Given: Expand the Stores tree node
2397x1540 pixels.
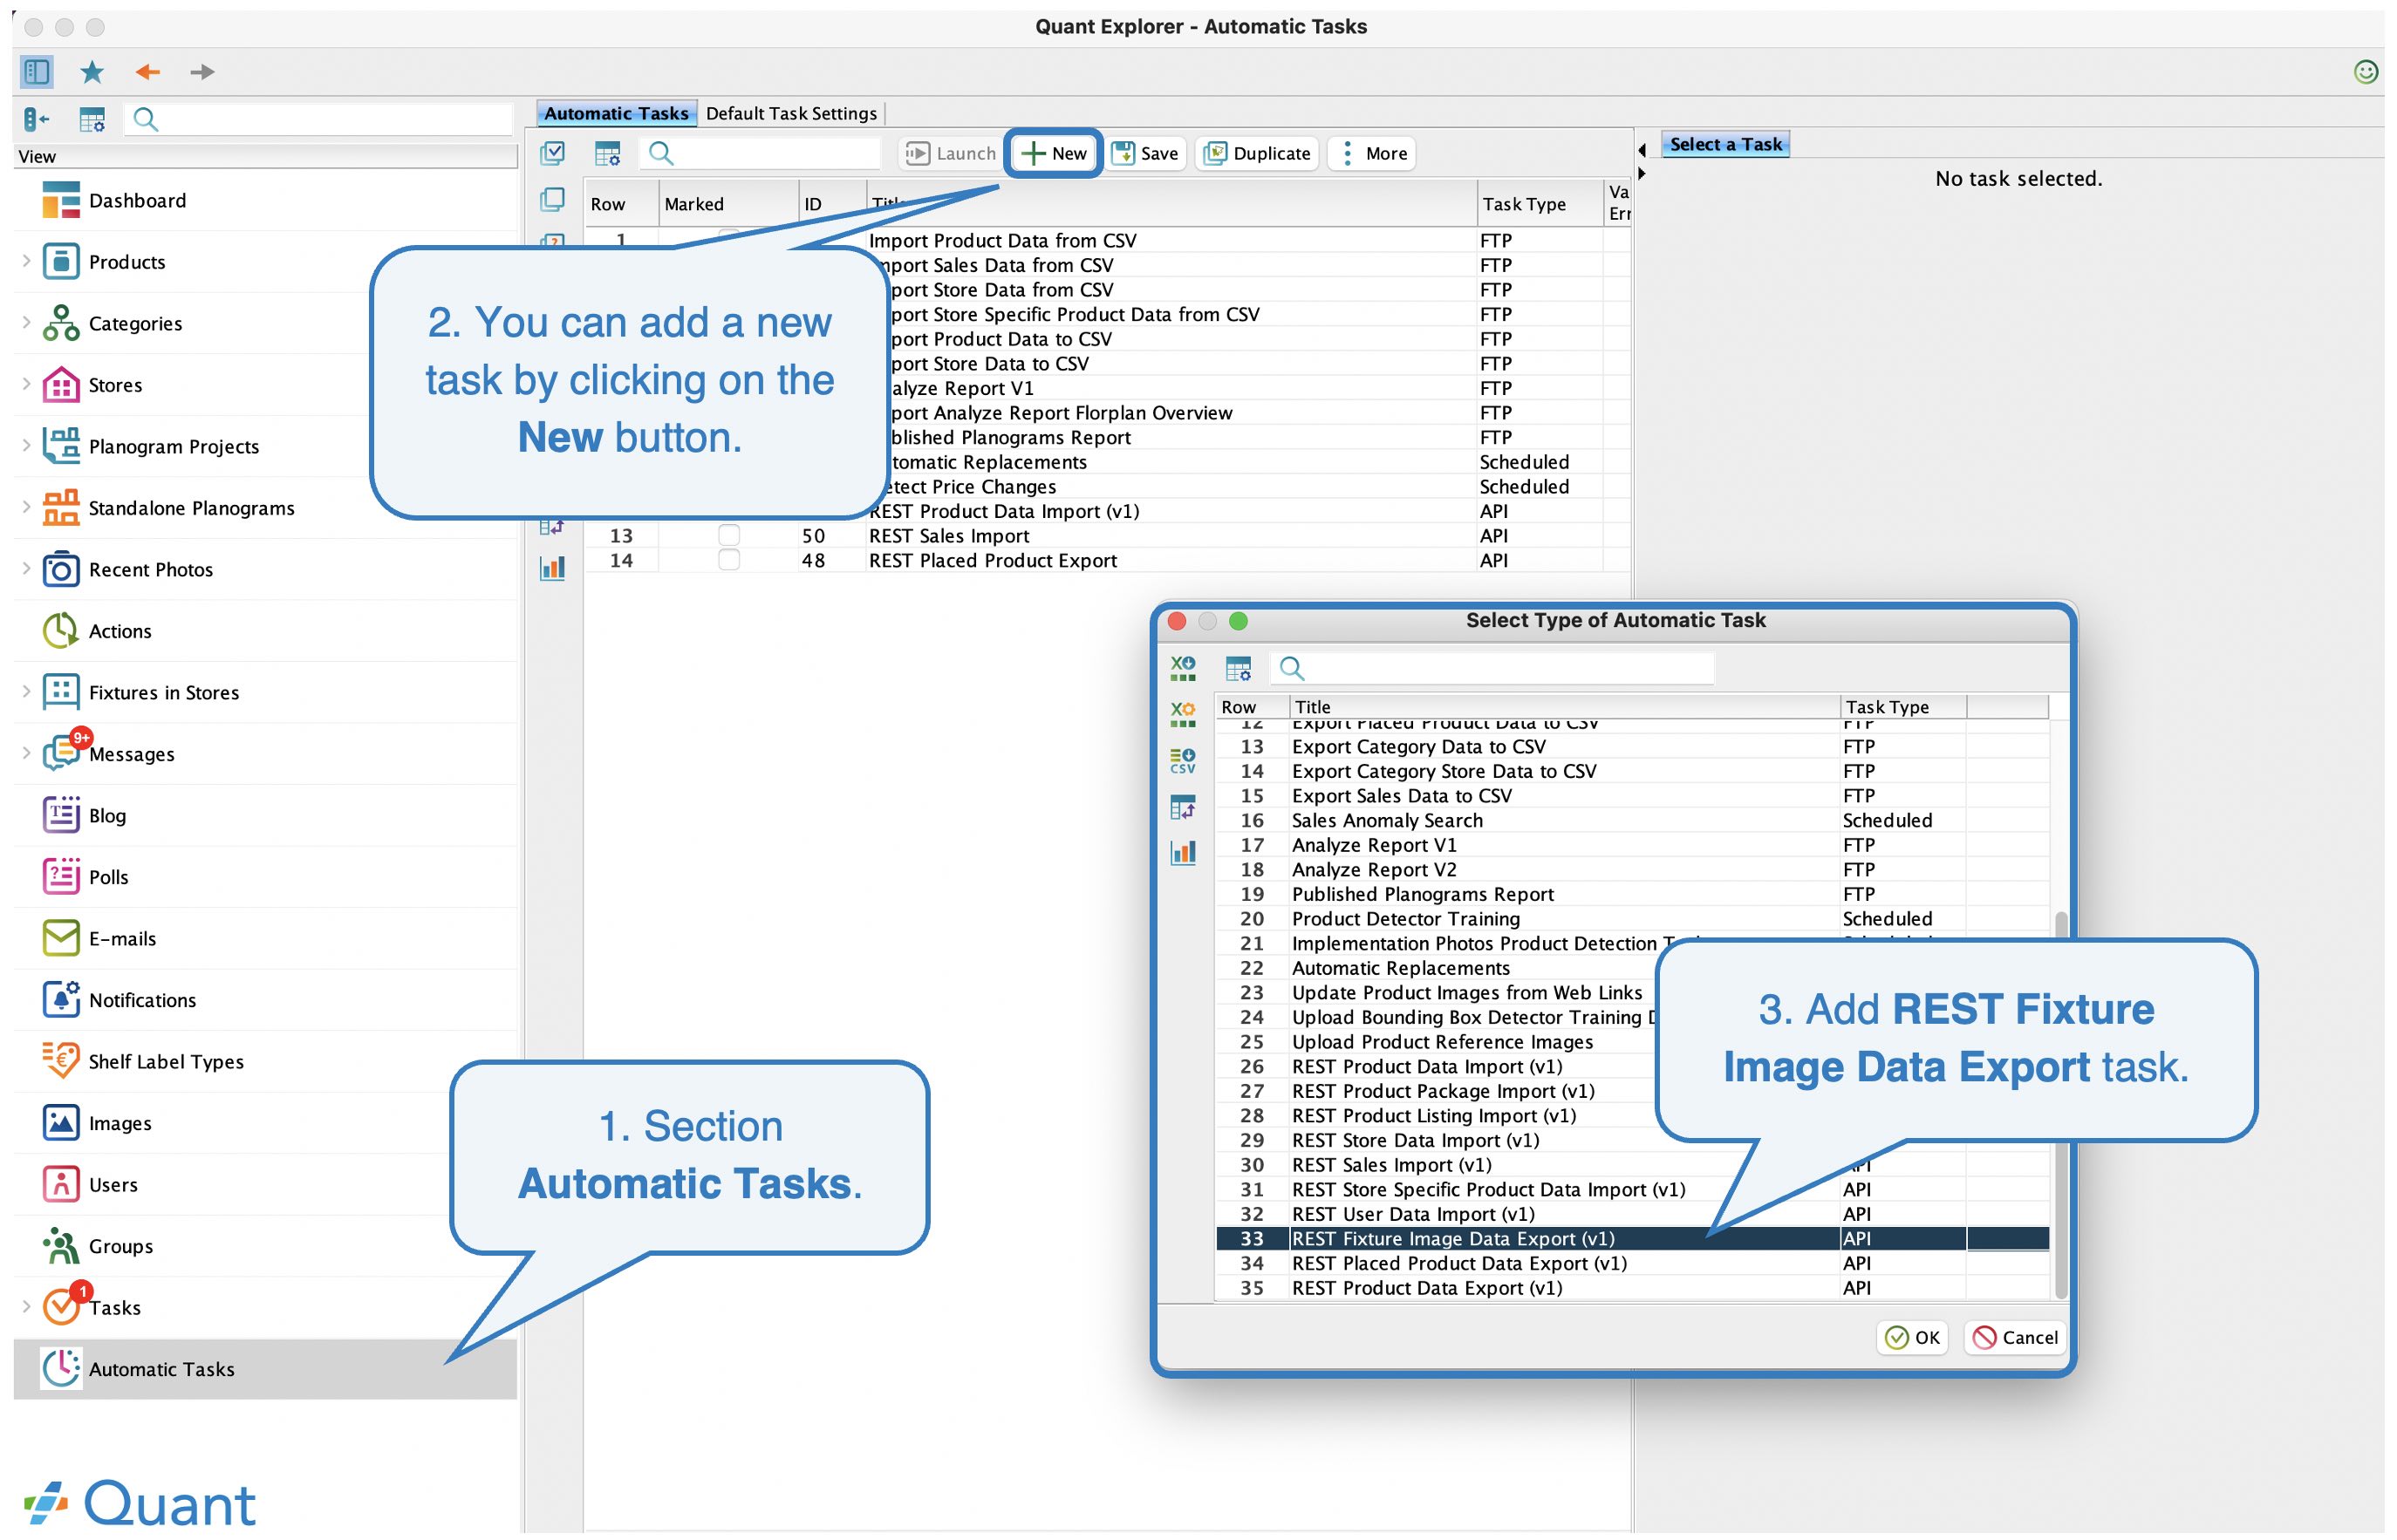Looking at the screenshot, I should click(x=26, y=384).
